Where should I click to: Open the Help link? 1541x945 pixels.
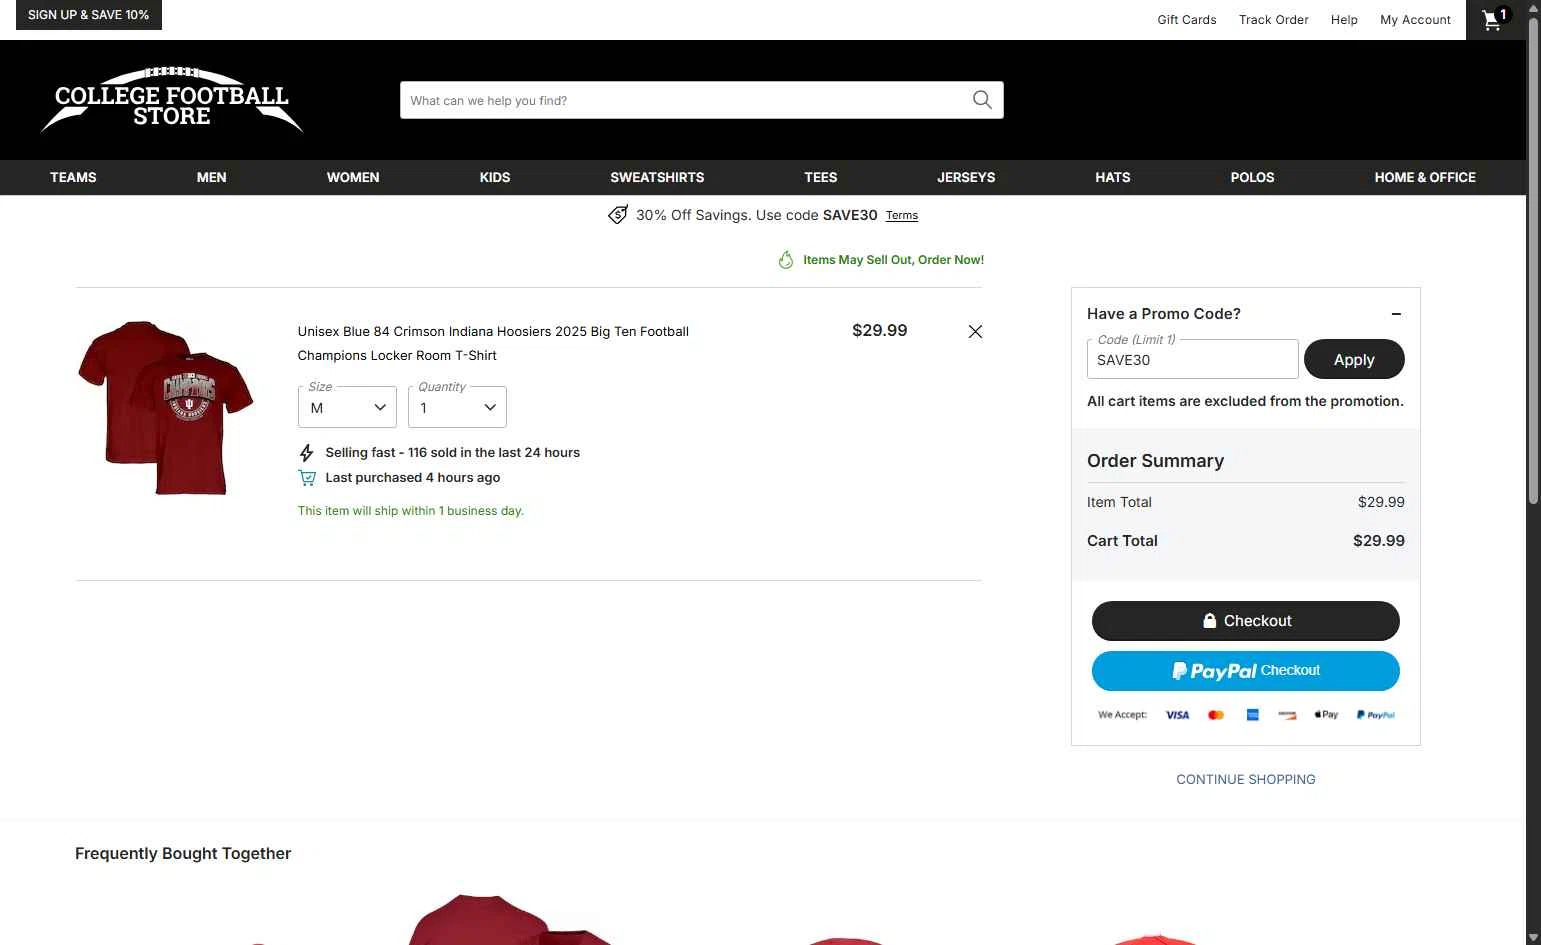point(1344,20)
